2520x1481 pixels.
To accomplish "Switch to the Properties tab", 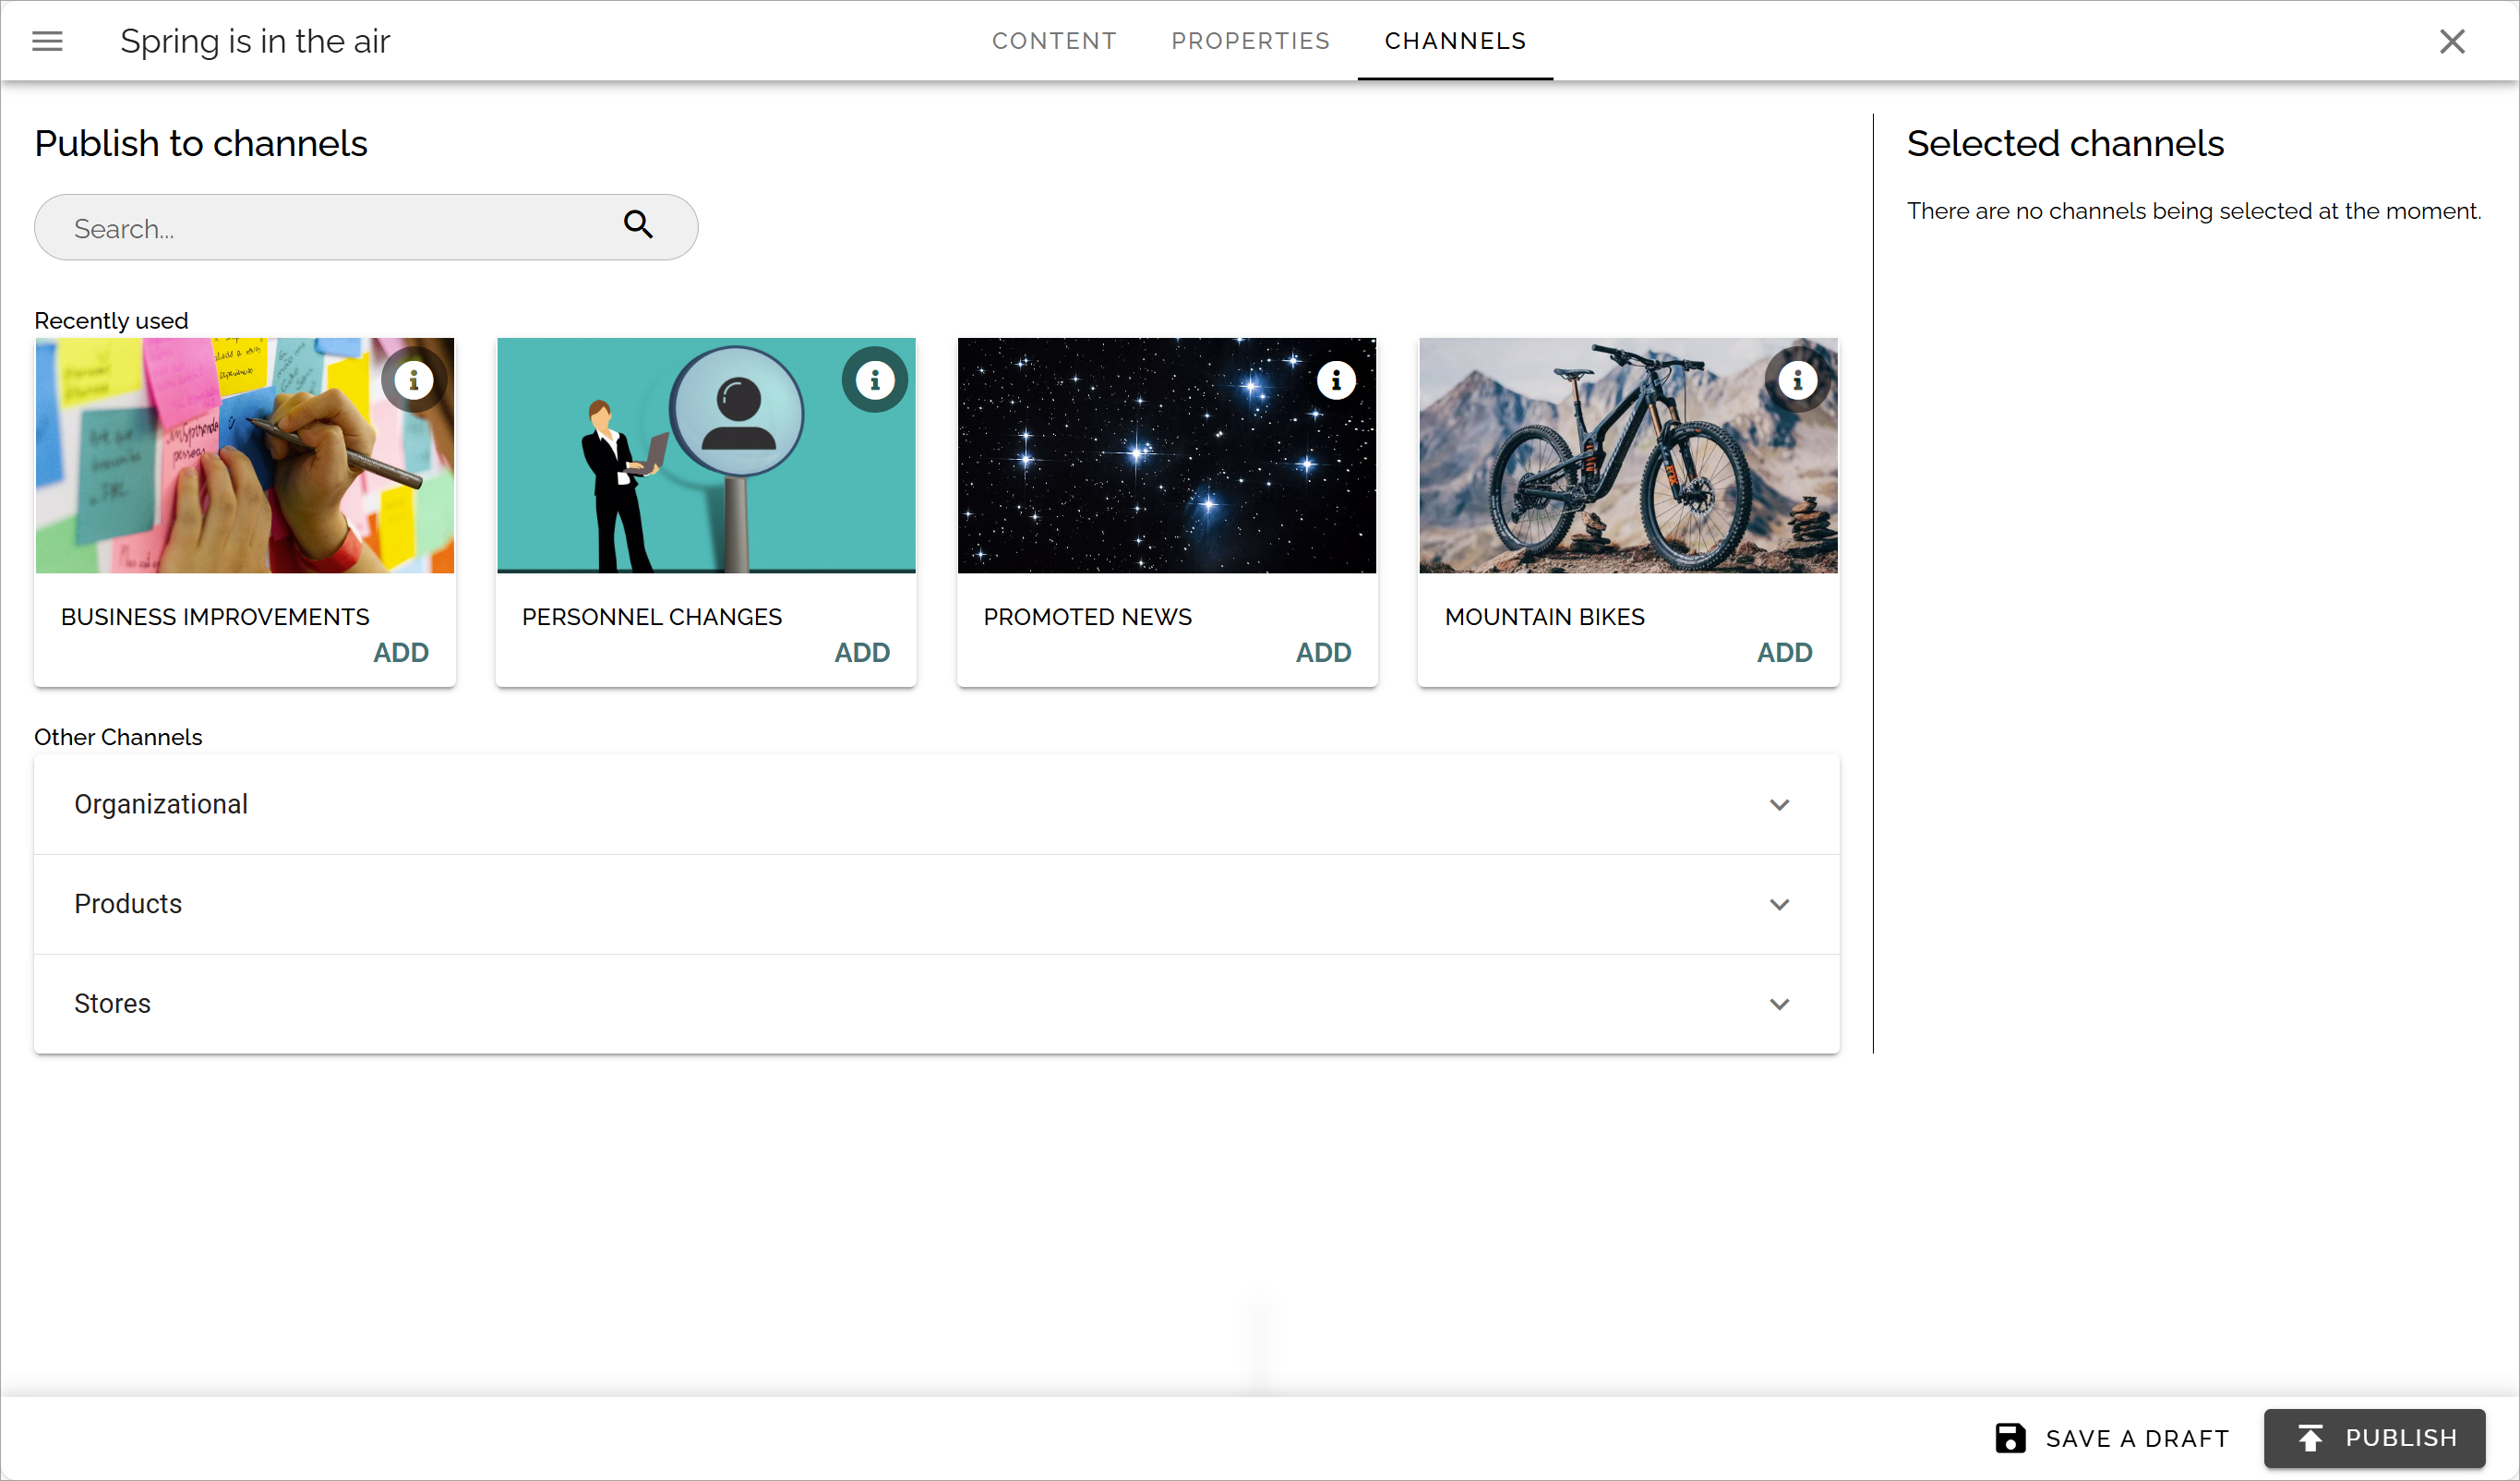I will coord(1250,41).
